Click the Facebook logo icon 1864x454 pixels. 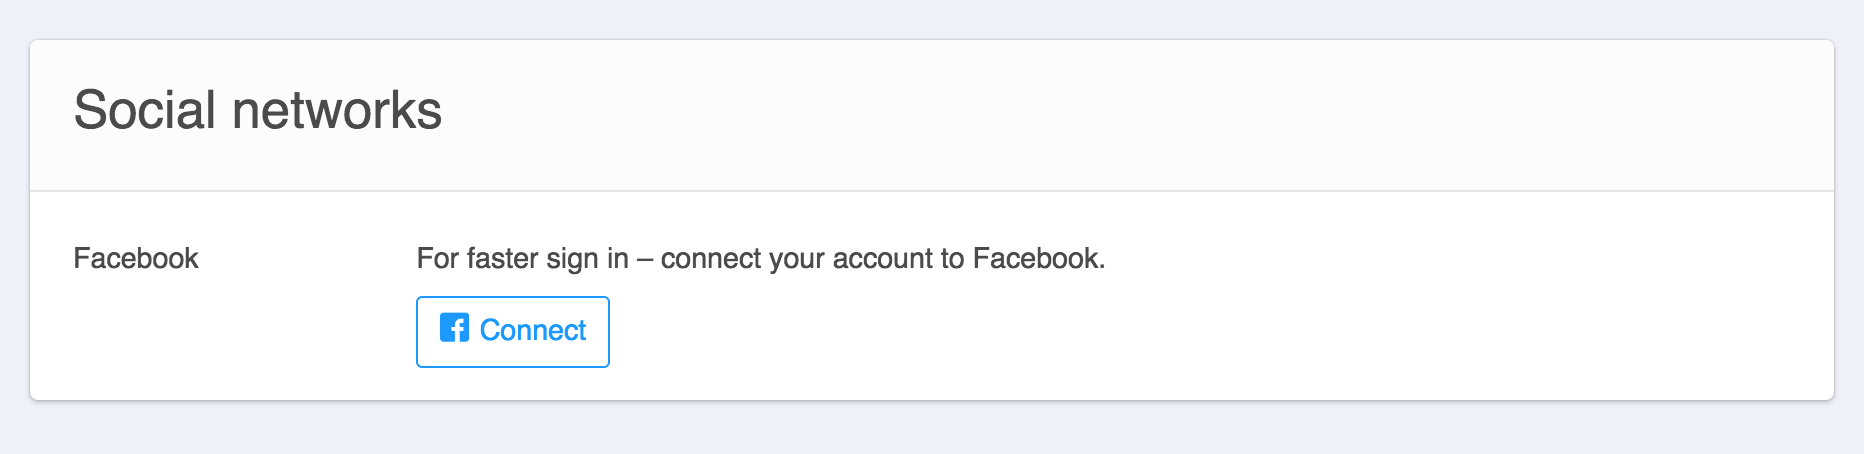point(454,328)
